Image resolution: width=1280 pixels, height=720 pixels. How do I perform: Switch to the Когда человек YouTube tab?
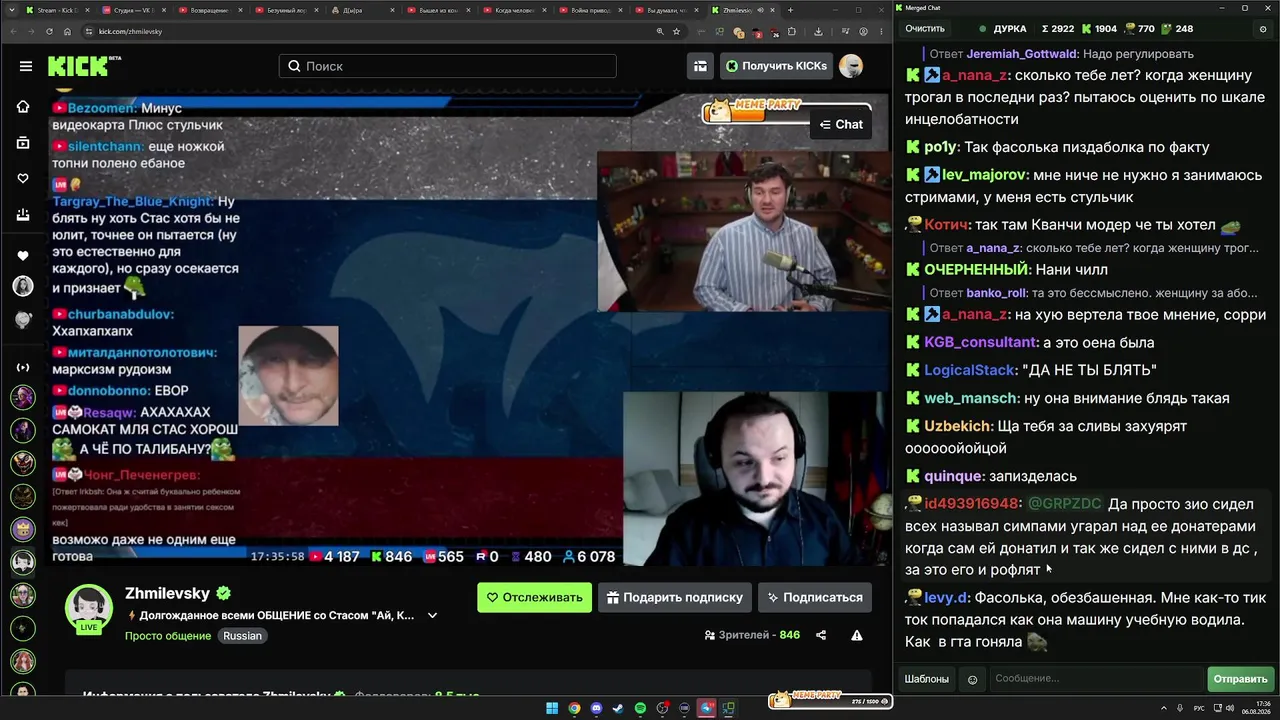(x=514, y=10)
